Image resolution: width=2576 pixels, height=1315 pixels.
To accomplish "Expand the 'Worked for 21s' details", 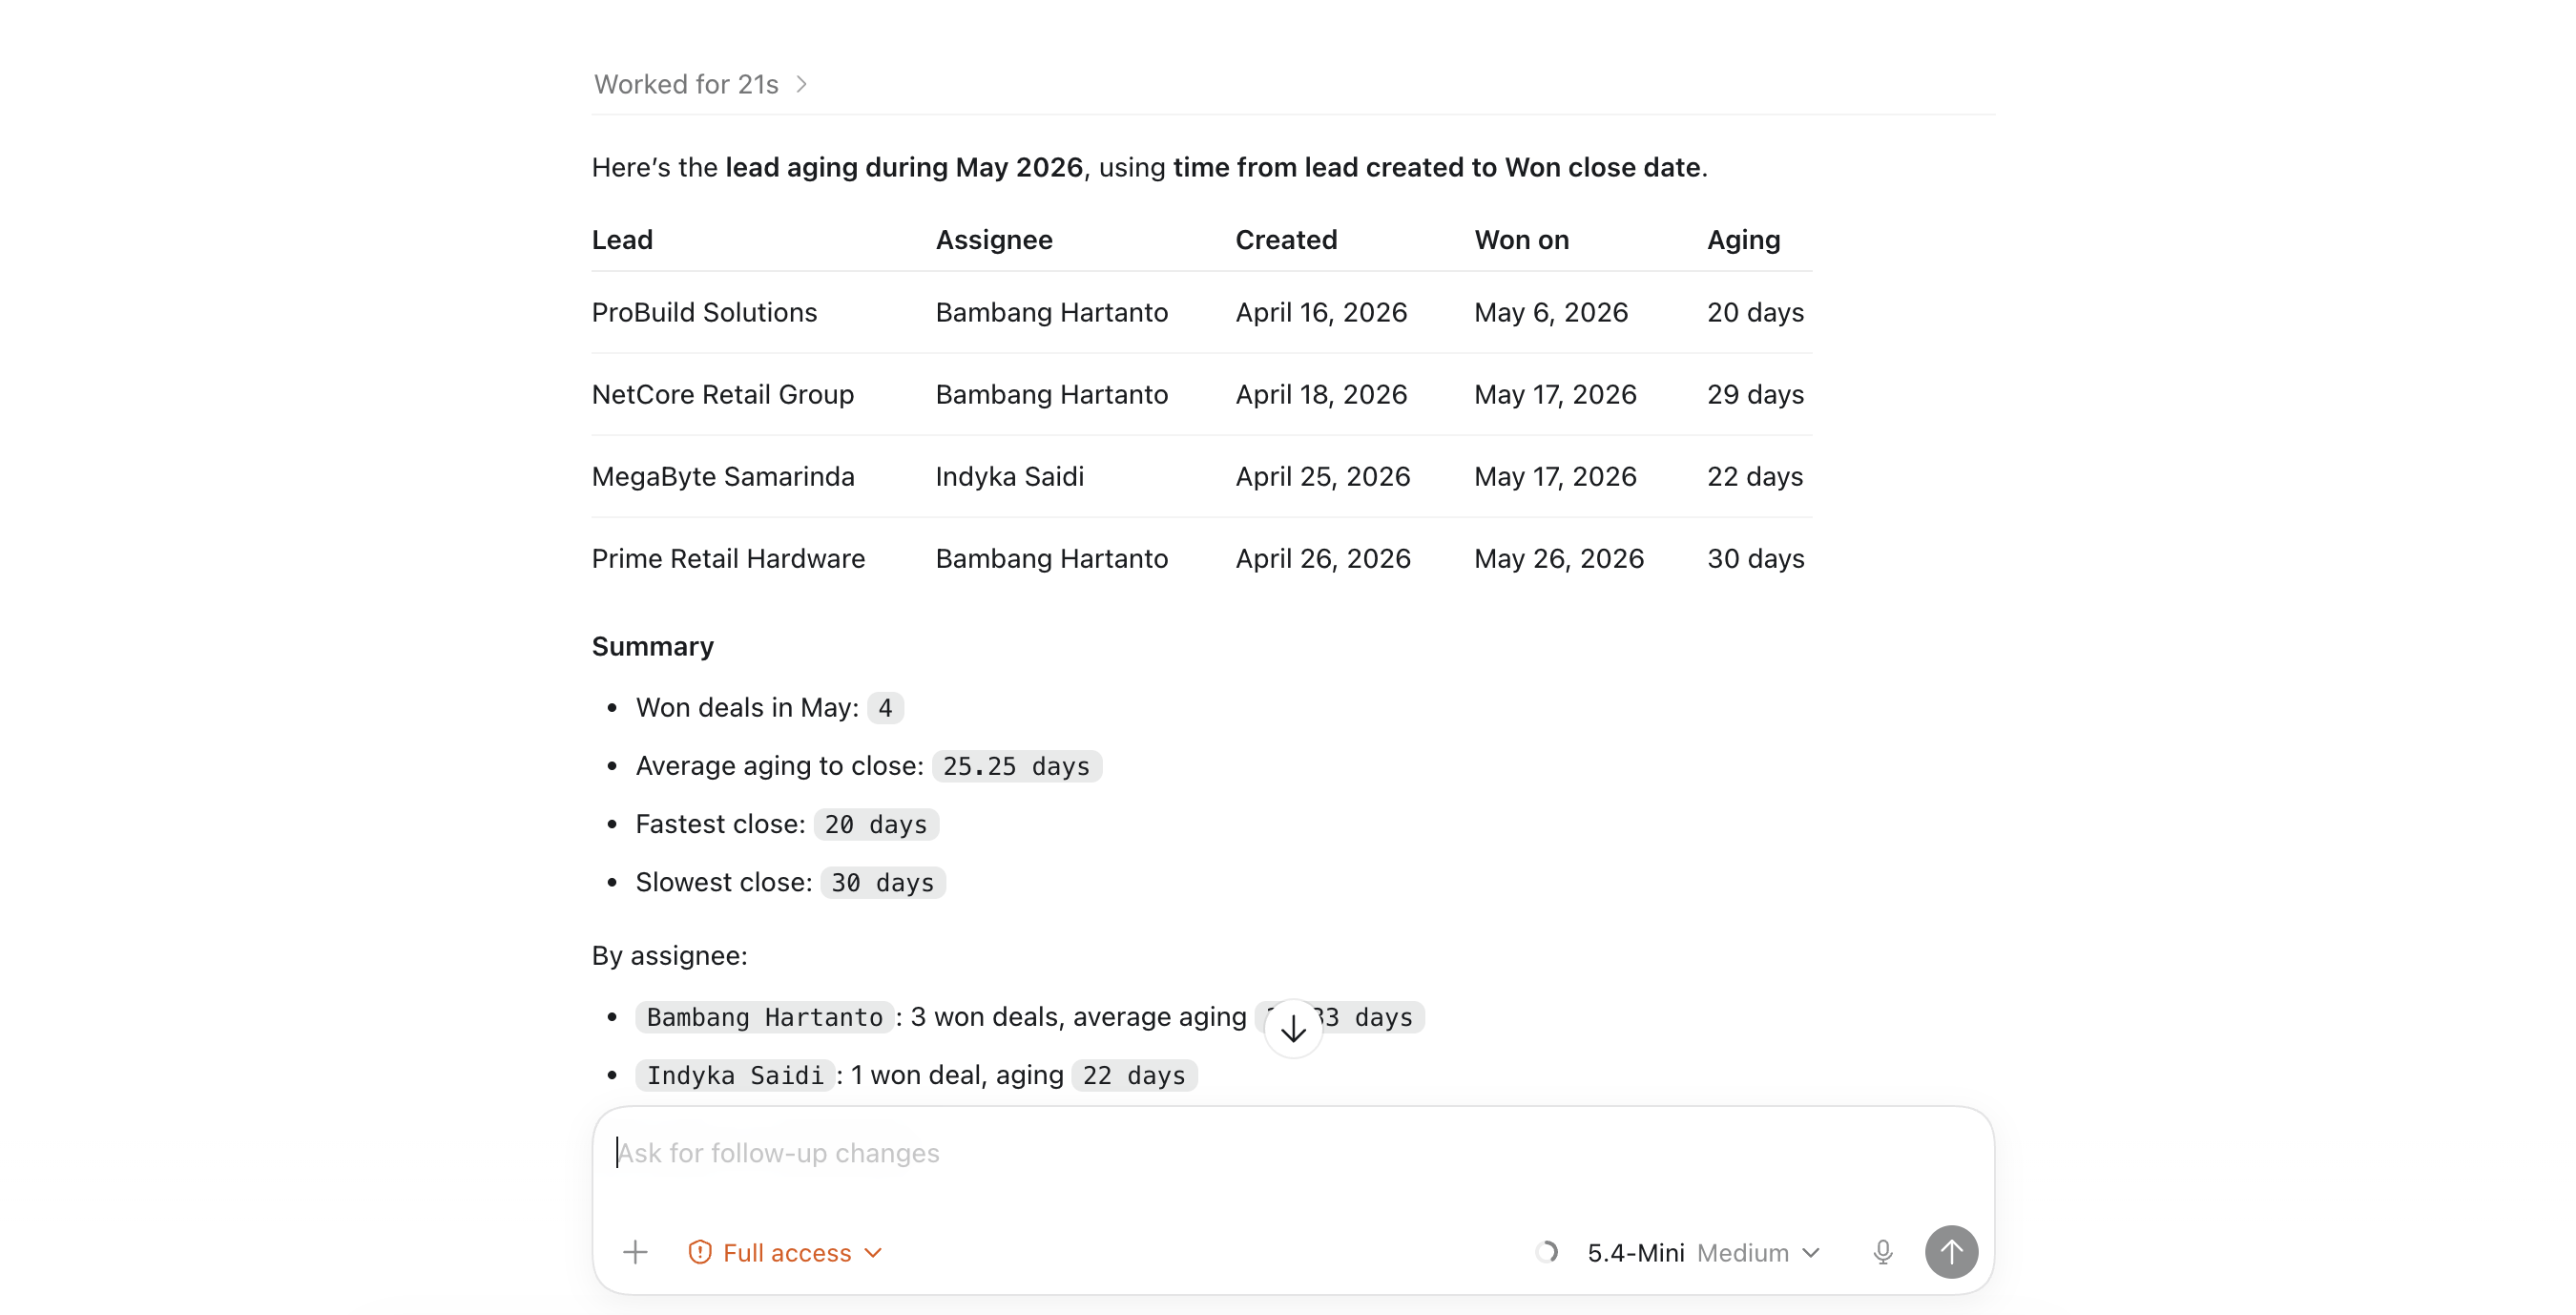I will [x=700, y=84].
